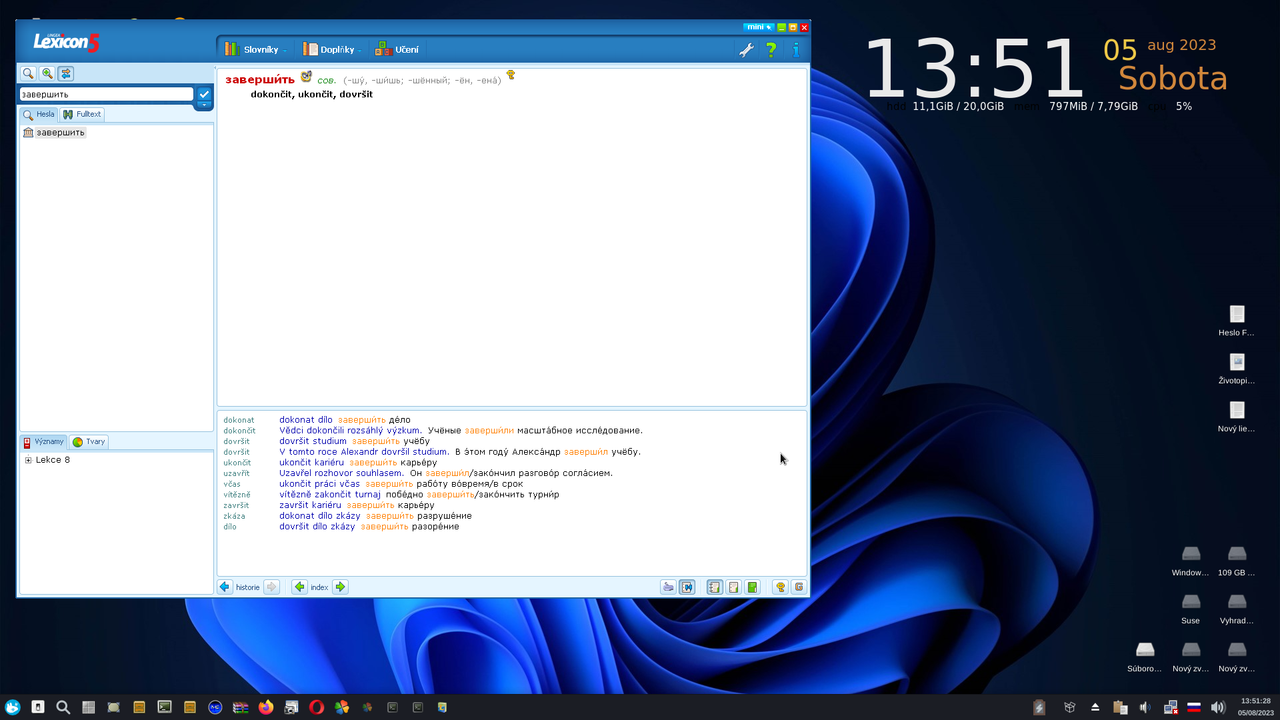Image resolution: width=1280 pixels, height=720 pixels.
Task: Click the zoom-in magnifier with plus sign
Action: click(47, 74)
